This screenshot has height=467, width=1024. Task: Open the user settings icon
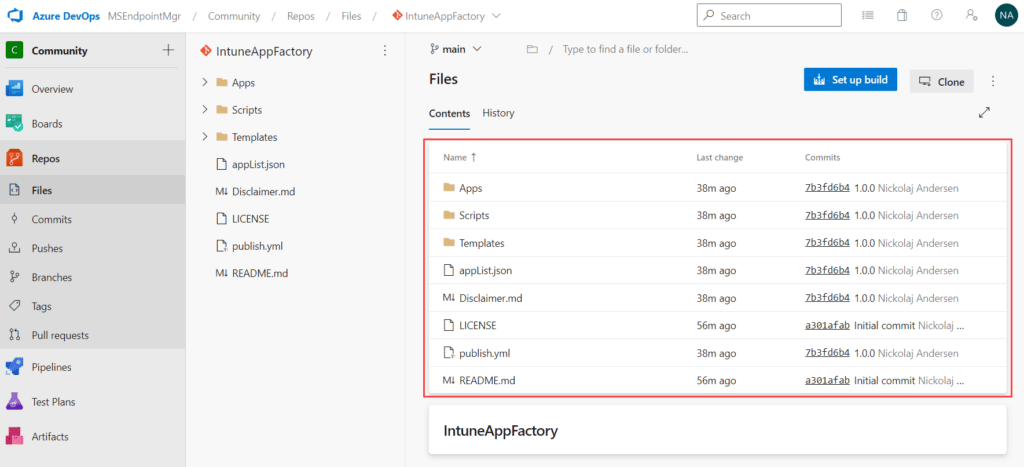(x=971, y=16)
